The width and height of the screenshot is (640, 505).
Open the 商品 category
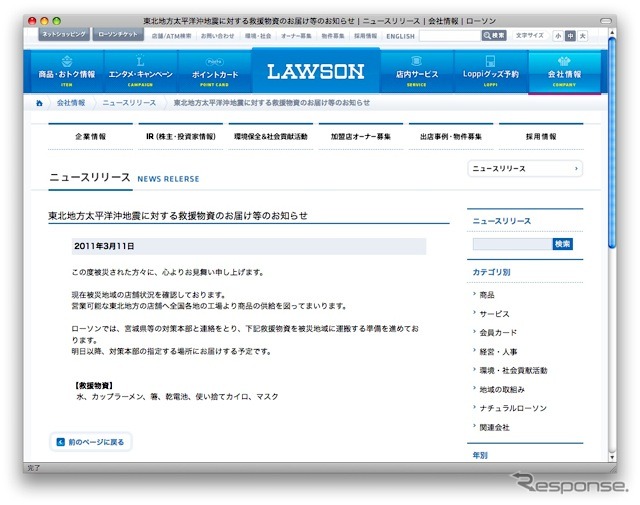(x=487, y=295)
